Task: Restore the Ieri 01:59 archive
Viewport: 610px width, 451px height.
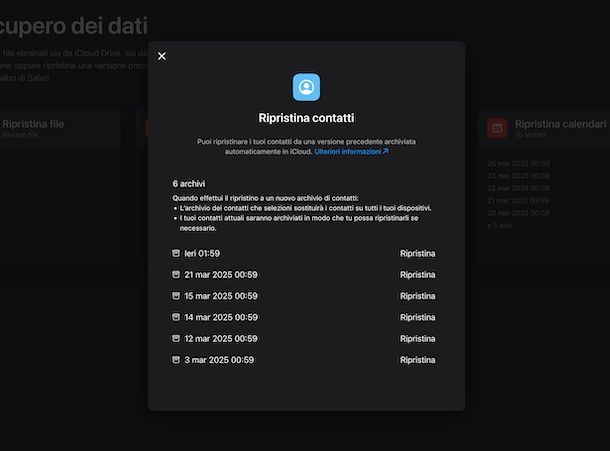Action: [x=417, y=253]
